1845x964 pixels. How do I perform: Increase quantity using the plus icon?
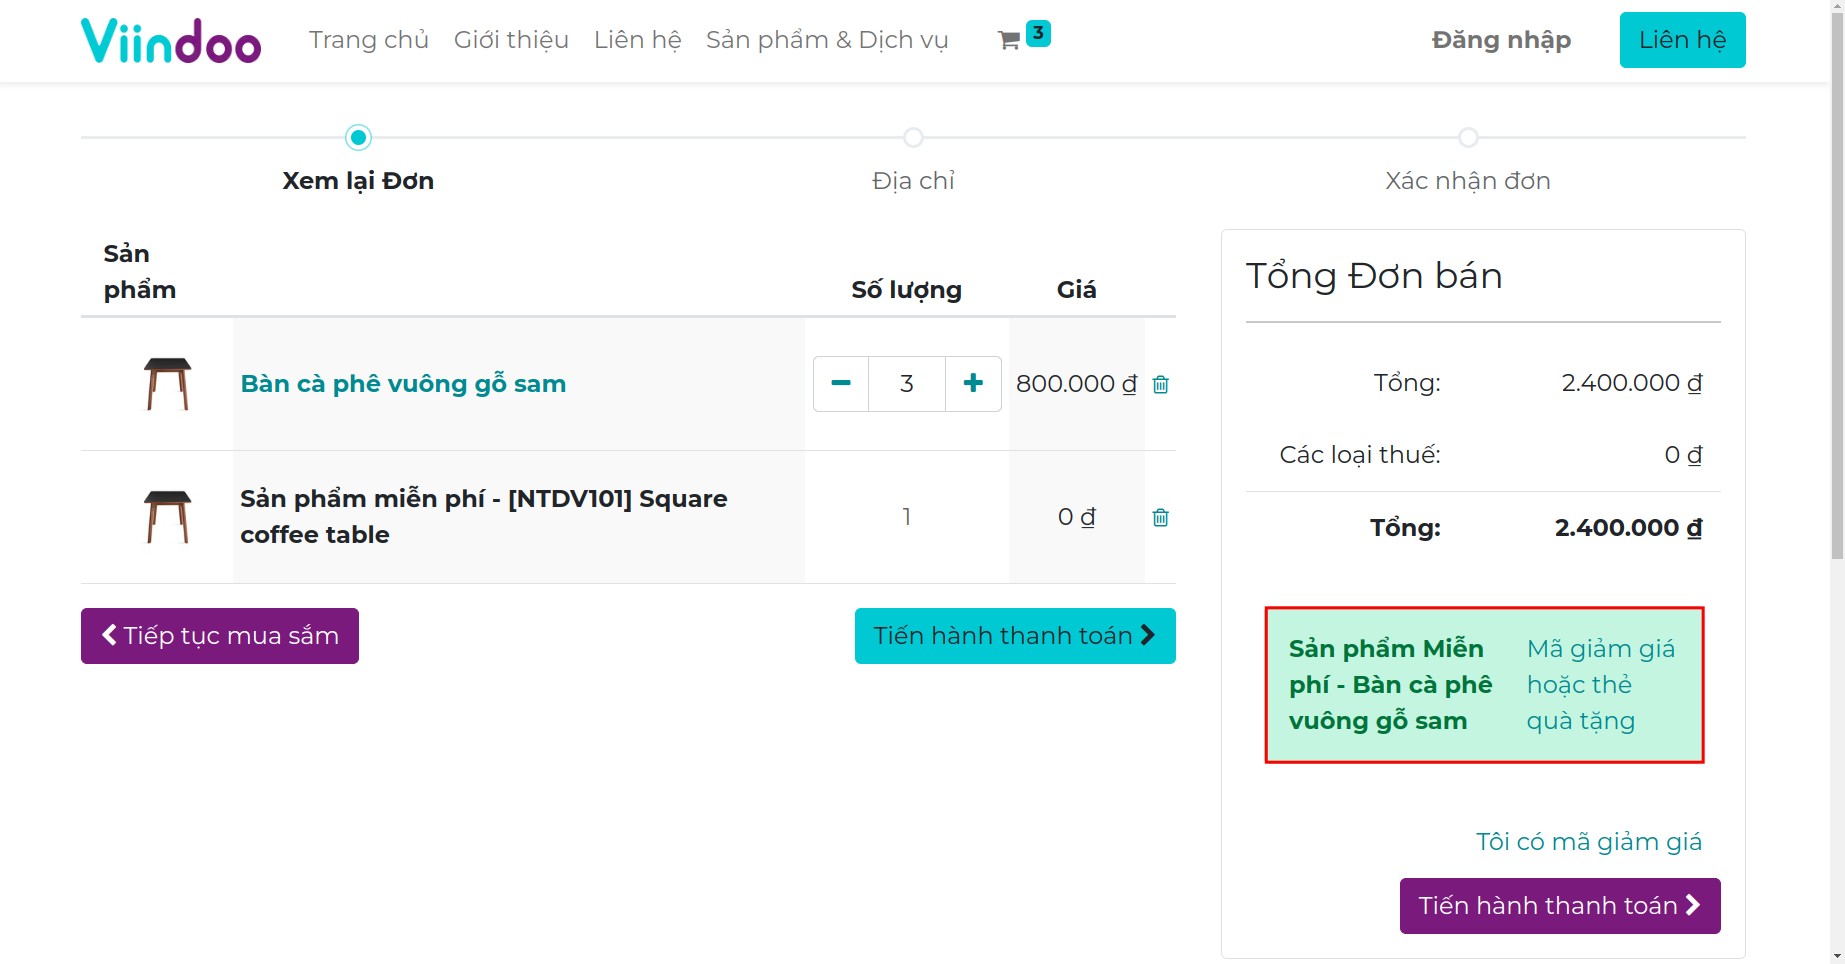972,383
